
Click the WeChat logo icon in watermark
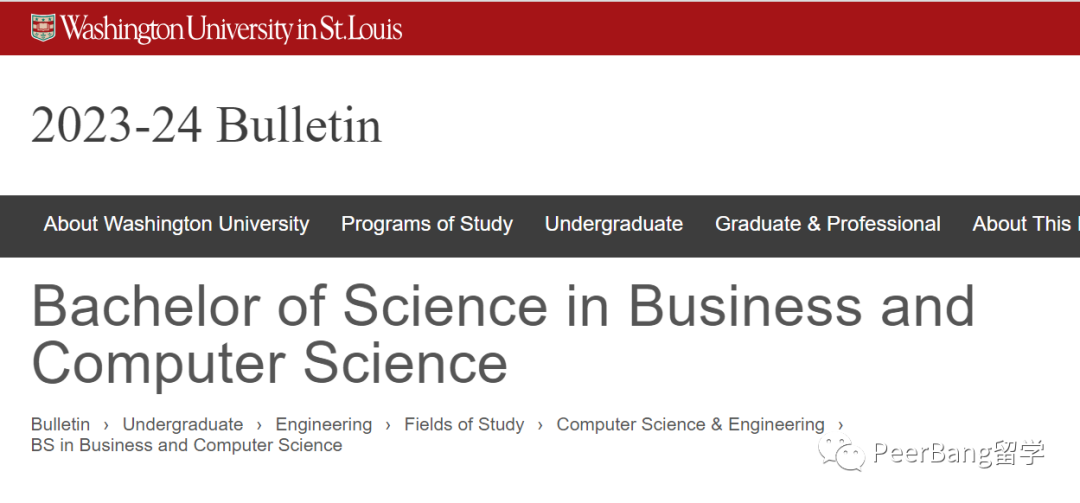[841, 453]
